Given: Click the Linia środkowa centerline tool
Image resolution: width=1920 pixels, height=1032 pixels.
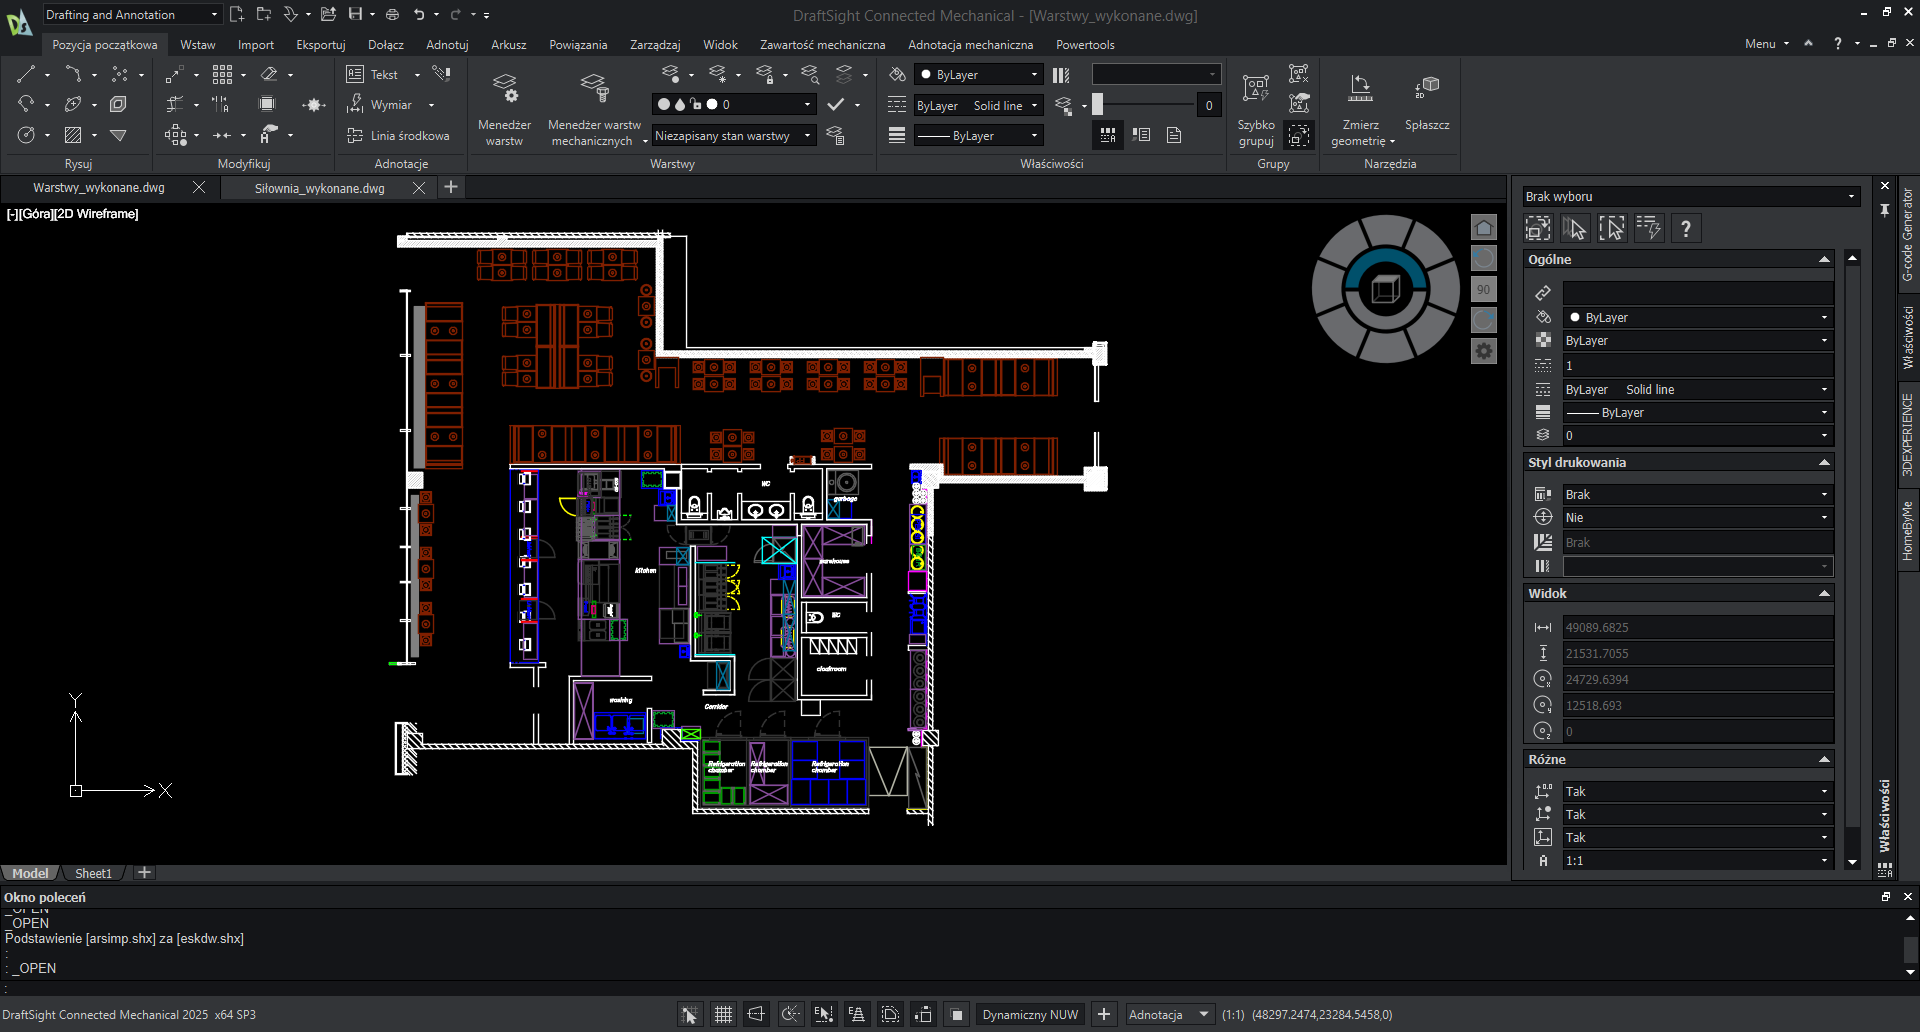Looking at the screenshot, I should coord(398,136).
